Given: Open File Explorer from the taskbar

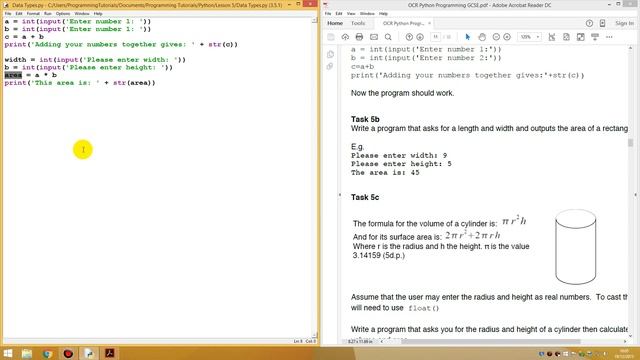Looking at the screenshot, I should [27, 353].
